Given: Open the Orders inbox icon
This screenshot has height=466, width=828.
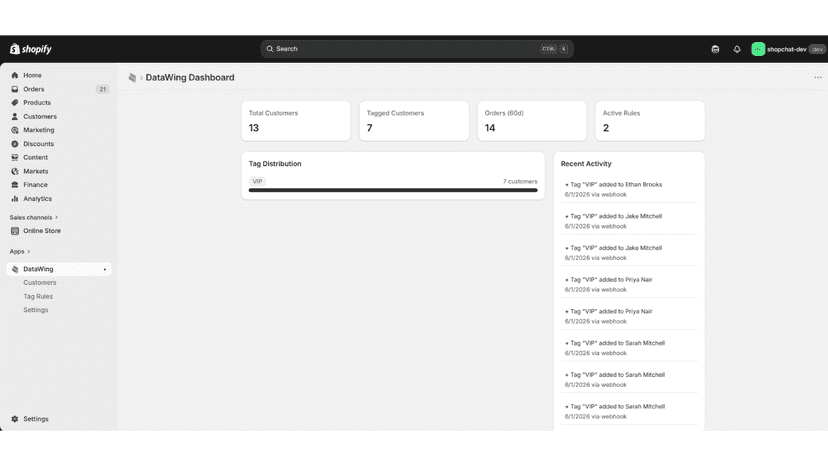Looking at the screenshot, I should point(15,89).
